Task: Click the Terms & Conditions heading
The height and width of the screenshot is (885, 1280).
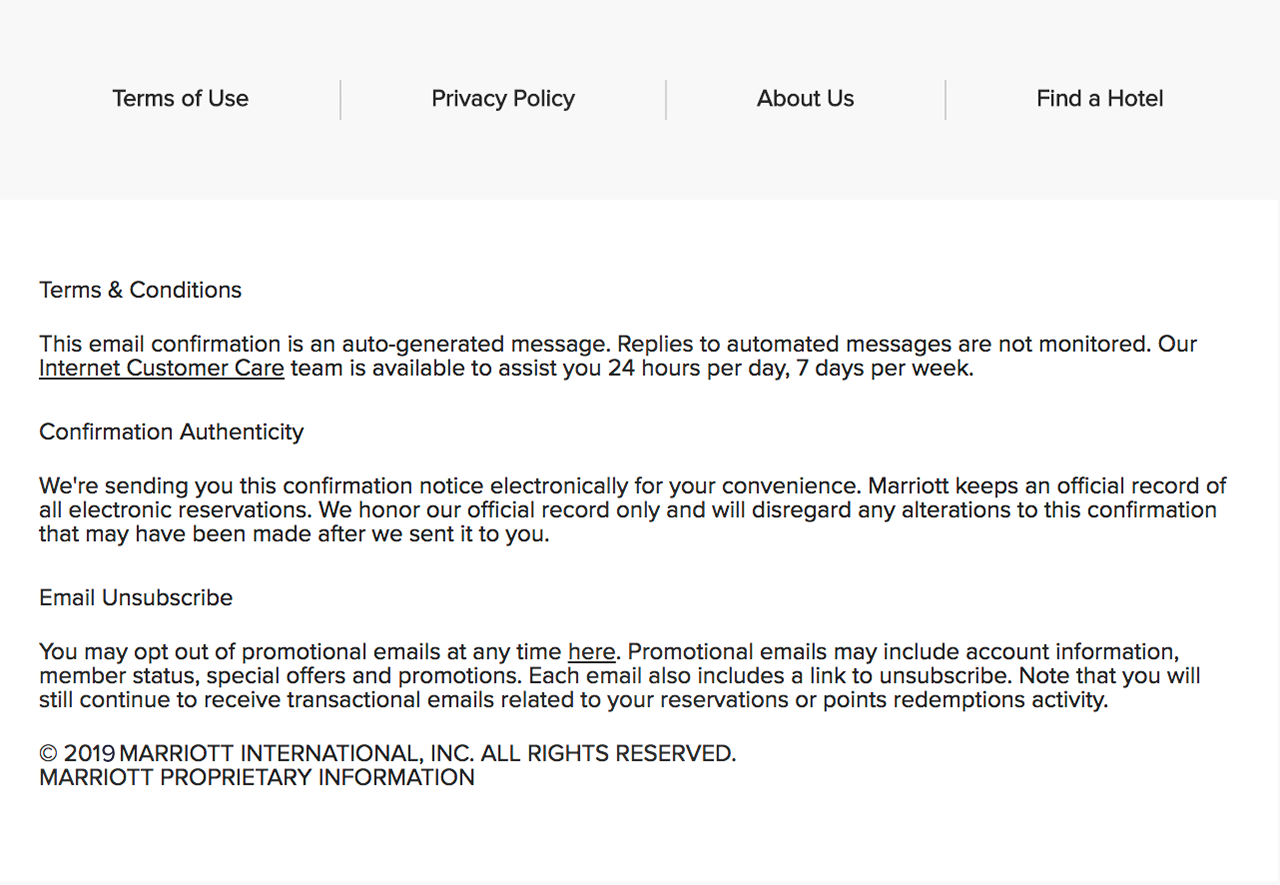Action: click(x=140, y=290)
